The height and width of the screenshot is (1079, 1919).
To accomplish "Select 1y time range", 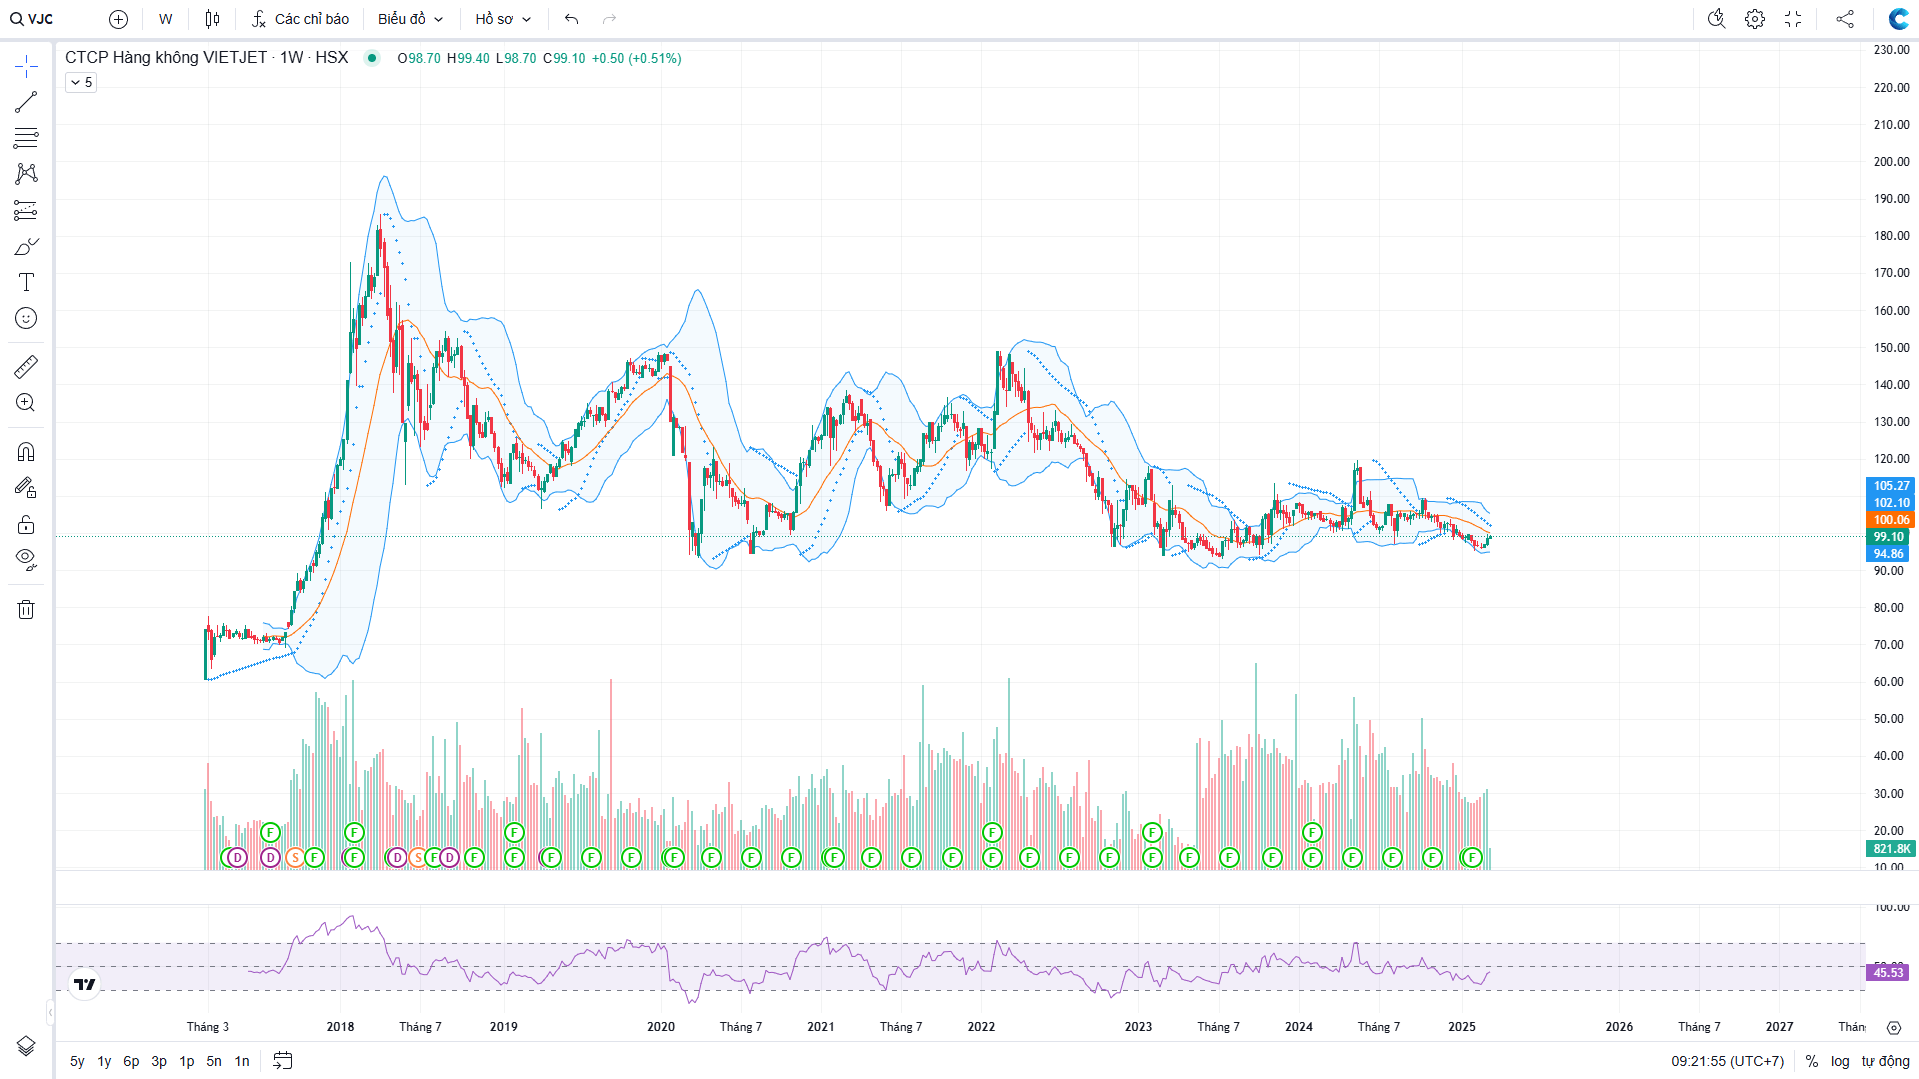I will 104,1061.
